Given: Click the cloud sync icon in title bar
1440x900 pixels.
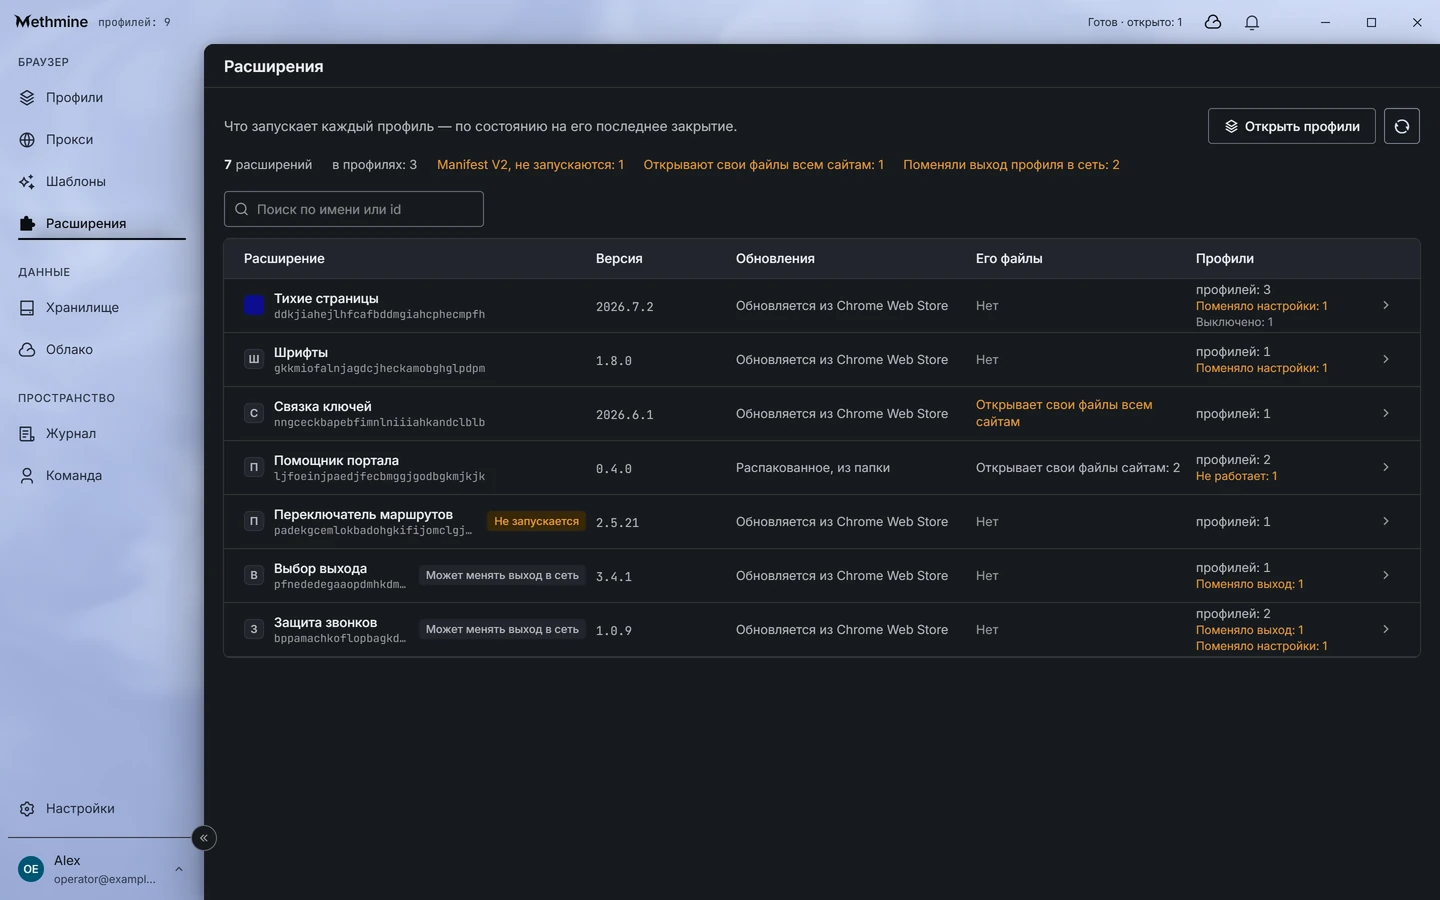Looking at the screenshot, I should pos(1213,22).
